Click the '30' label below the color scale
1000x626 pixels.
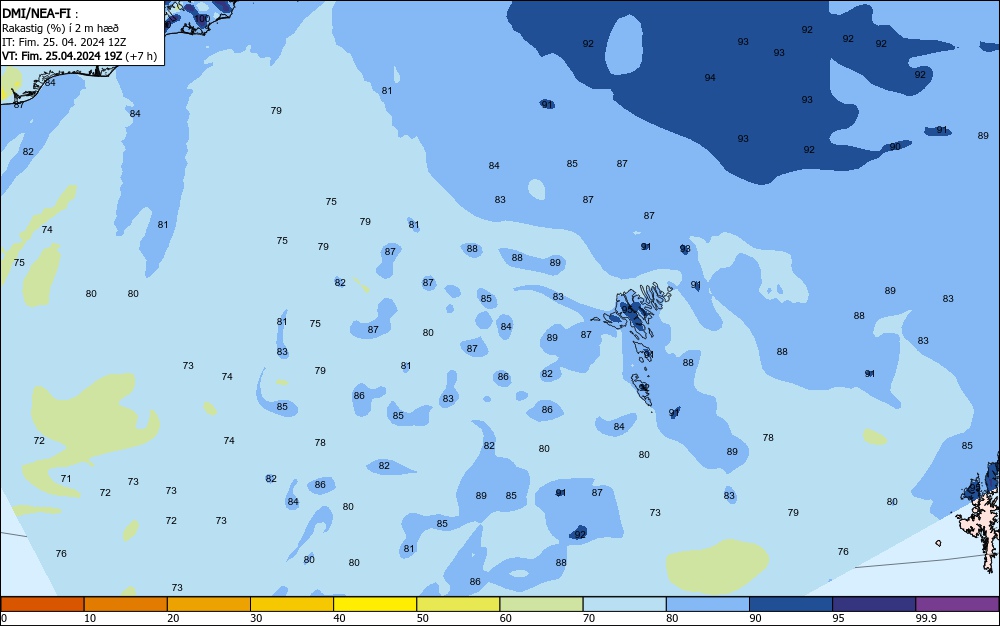point(256,618)
